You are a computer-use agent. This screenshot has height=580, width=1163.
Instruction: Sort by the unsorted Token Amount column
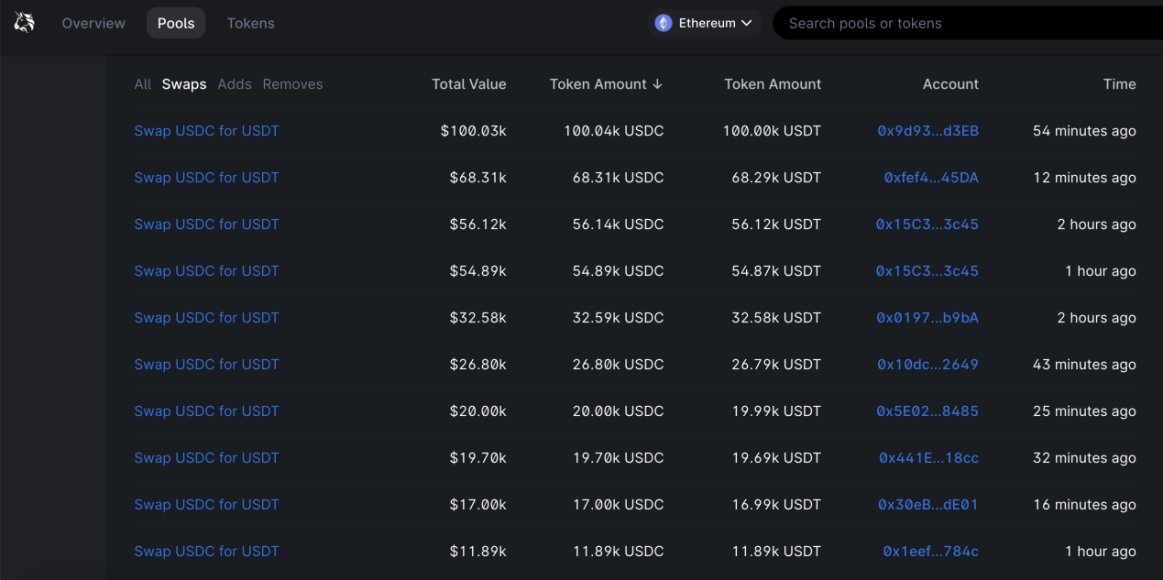(773, 85)
